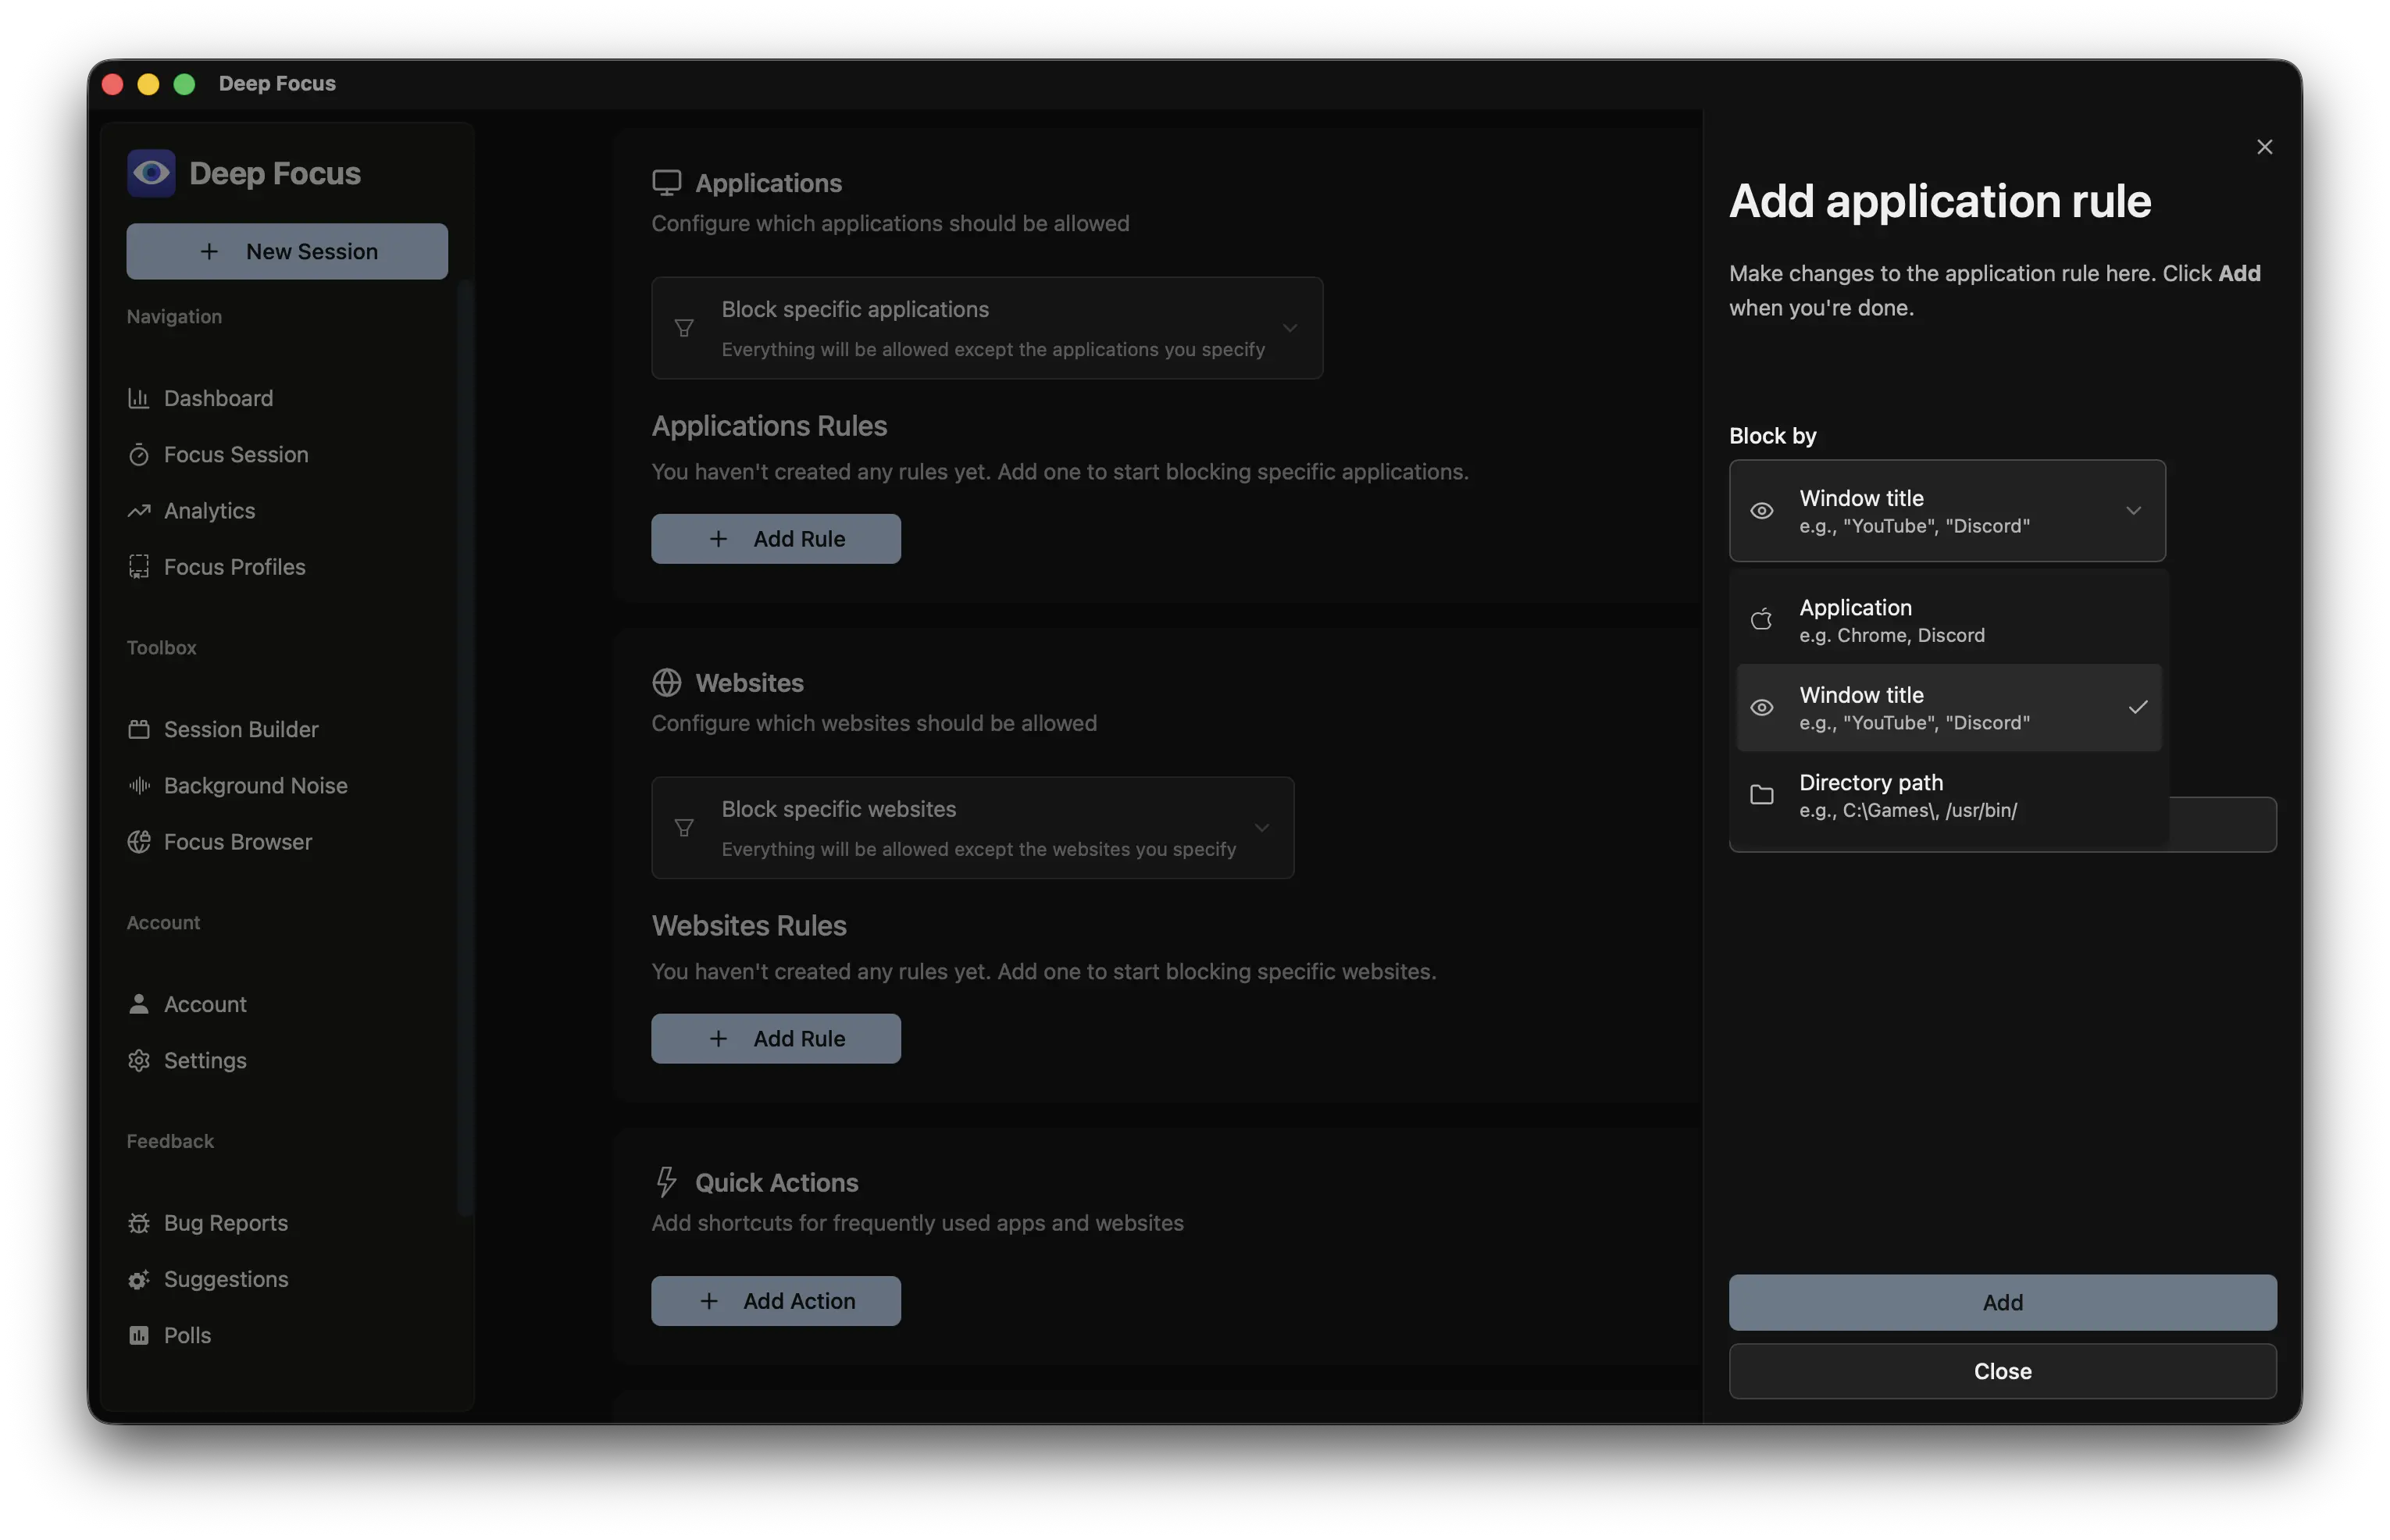
Task: Click the Add Action button
Action: (x=775, y=1300)
